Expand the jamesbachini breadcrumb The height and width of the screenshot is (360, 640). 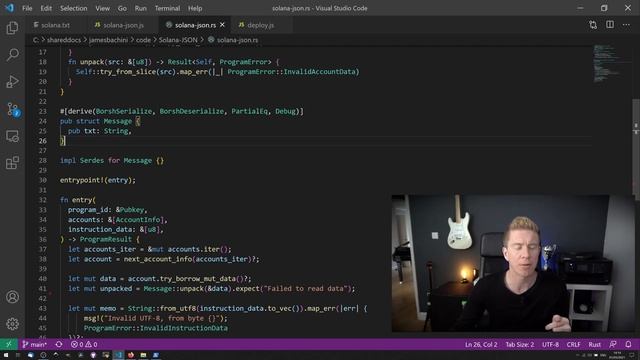pyautogui.click(x=108, y=40)
